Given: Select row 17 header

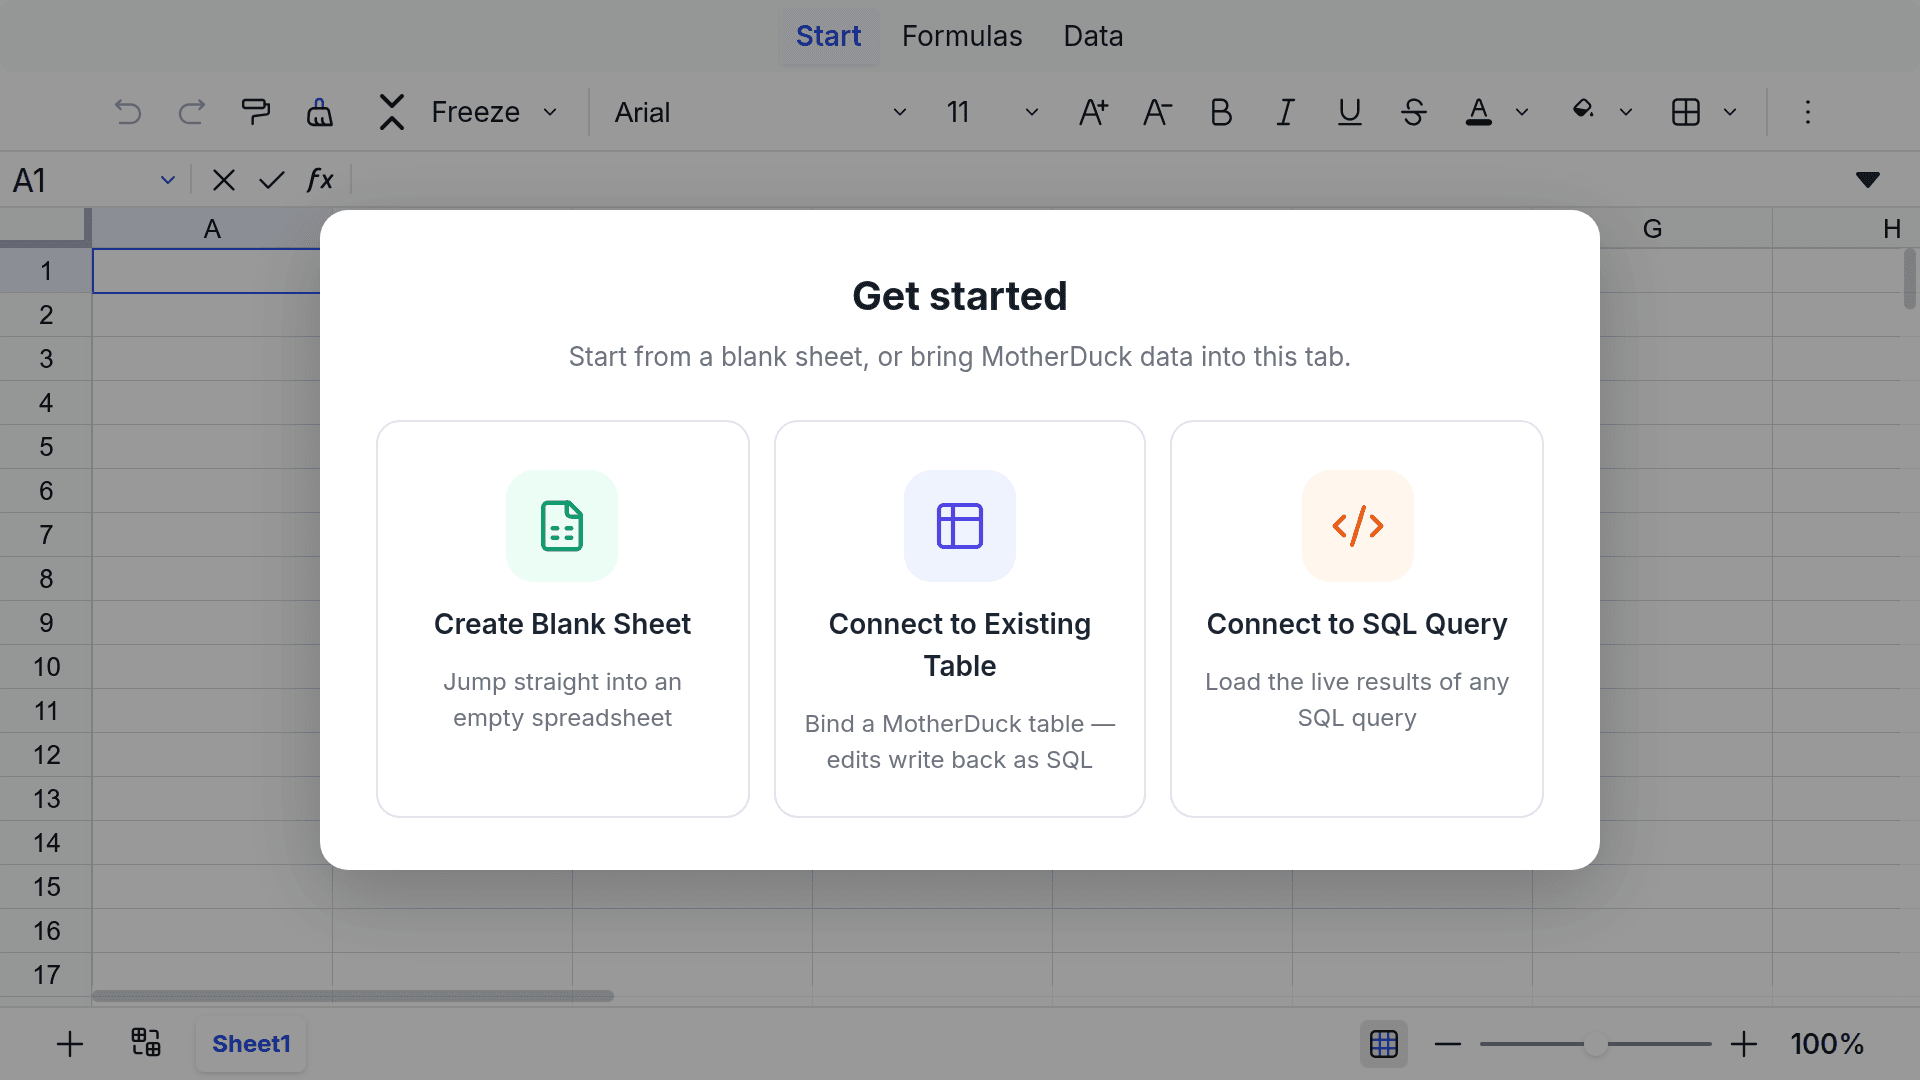Looking at the screenshot, I should 46,975.
